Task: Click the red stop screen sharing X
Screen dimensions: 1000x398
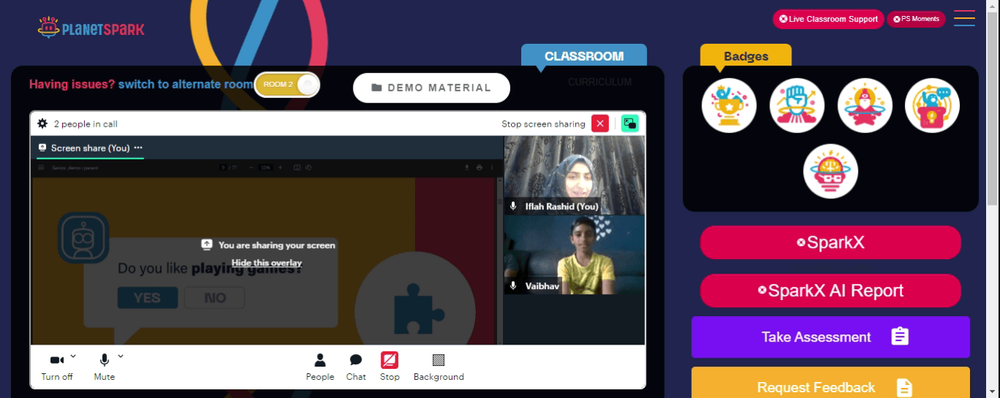Action: pyautogui.click(x=600, y=123)
